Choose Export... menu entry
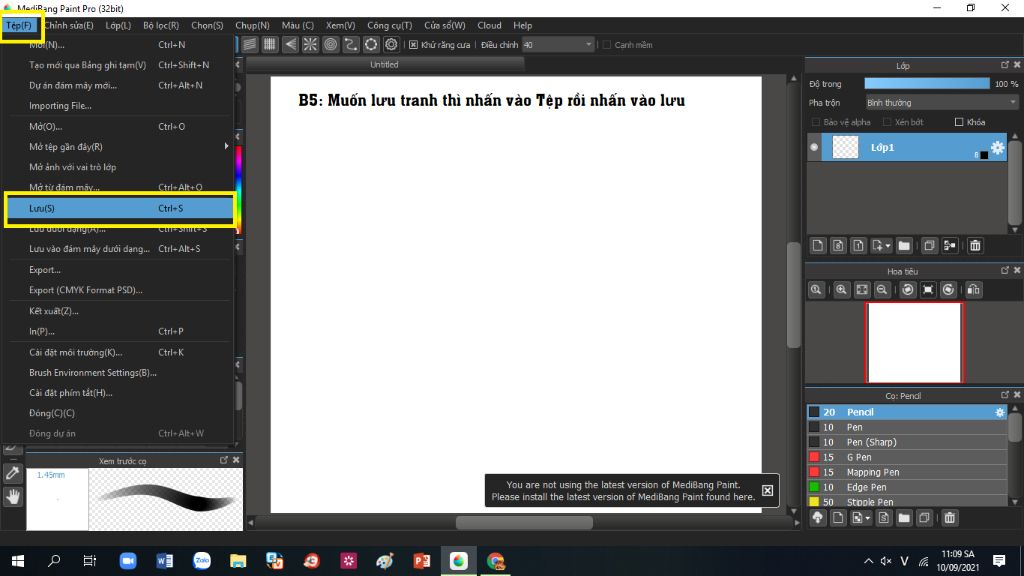The height and width of the screenshot is (576, 1024). (x=120, y=270)
